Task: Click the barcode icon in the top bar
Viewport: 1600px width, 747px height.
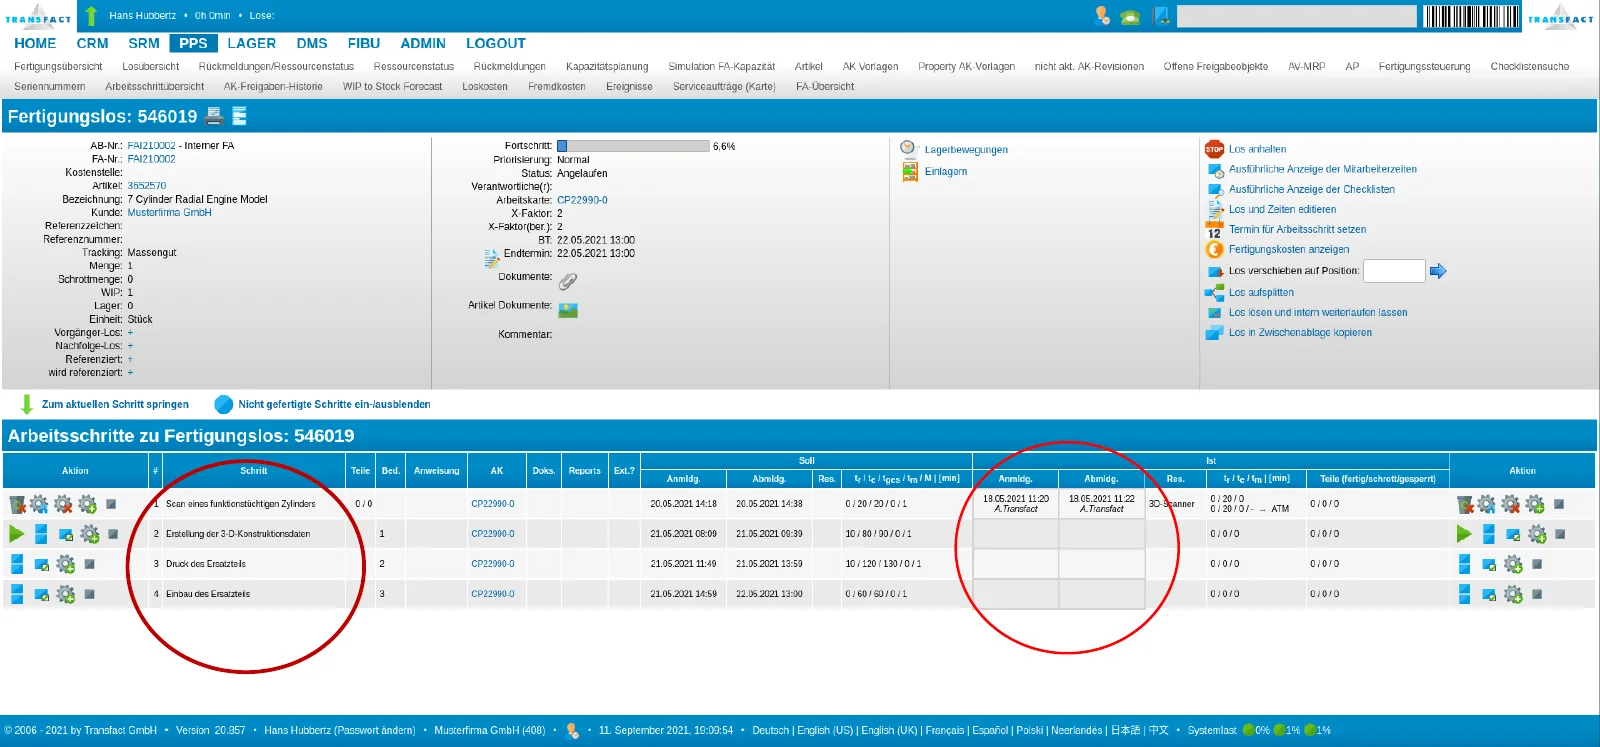Action: [1471, 16]
